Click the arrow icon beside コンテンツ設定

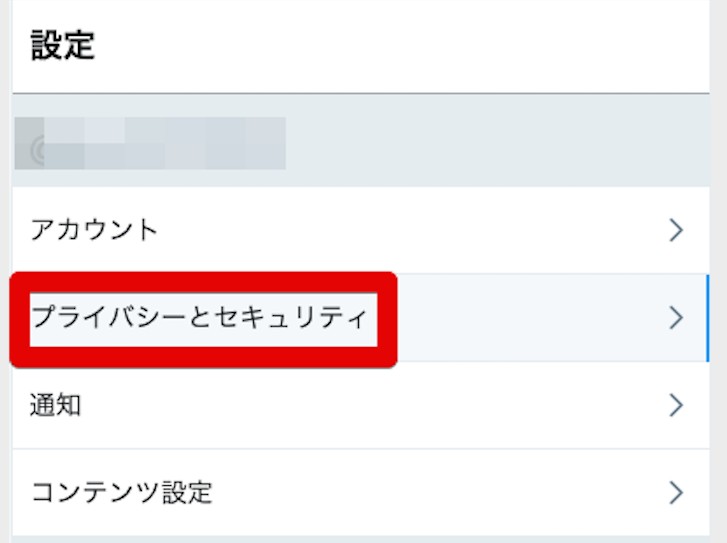tap(676, 492)
